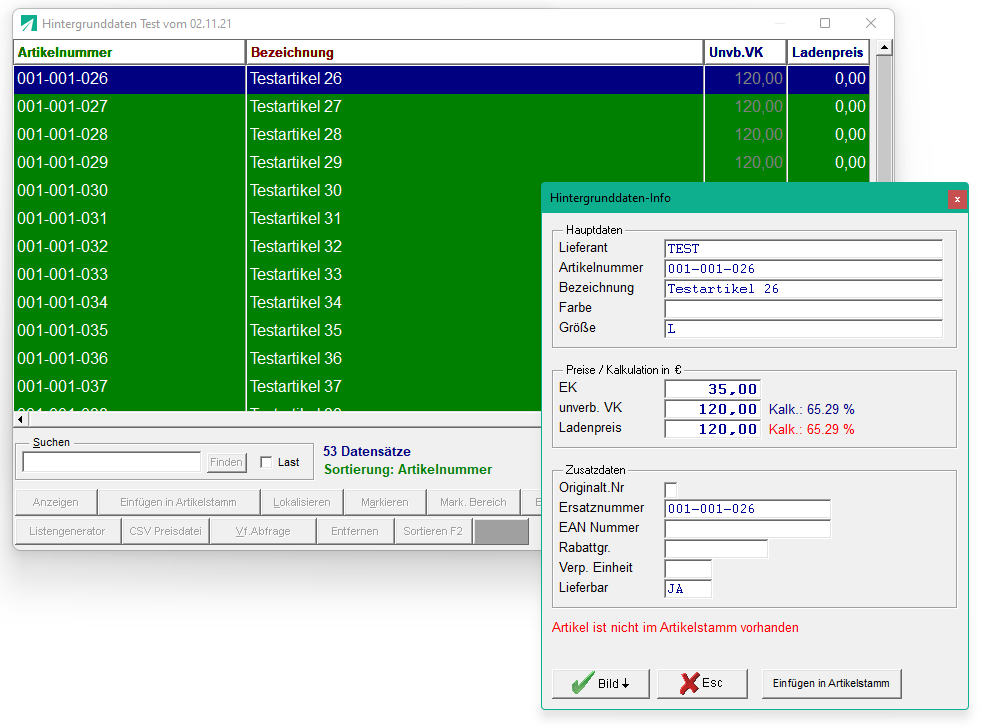Click the Lieferant field containing TEST
The width and height of the screenshot is (984, 728).
(x=803, y=249)
